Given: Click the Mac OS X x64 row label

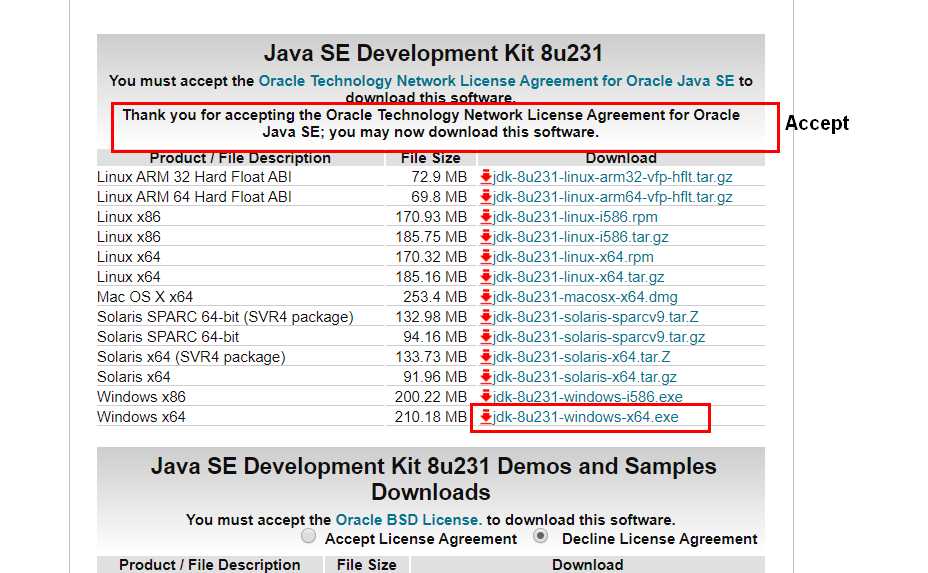Looking at the screenshot, I should (x=145, y=297).
